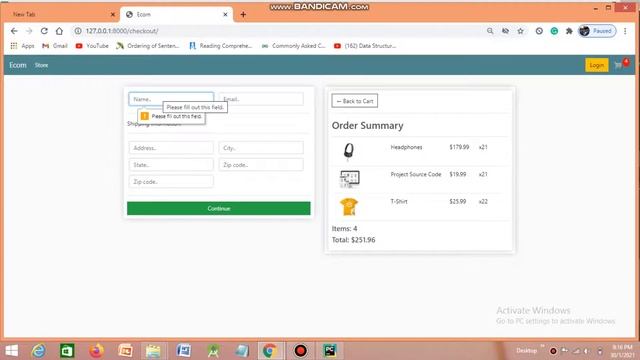Open File Explorer from the taskbar
Image resolution: width=640 pixels, height=360 pixels.
(x=153, y=351)
